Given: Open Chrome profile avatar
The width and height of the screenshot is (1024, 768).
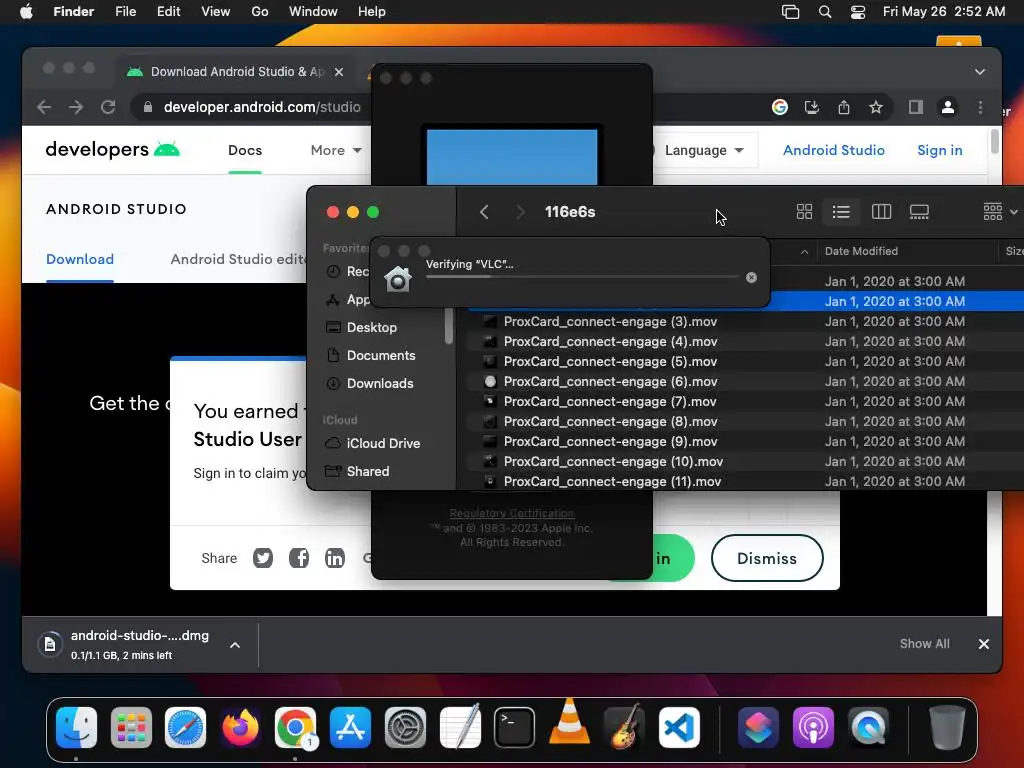Looking at the screenshot, I should [x=948, y=107].
